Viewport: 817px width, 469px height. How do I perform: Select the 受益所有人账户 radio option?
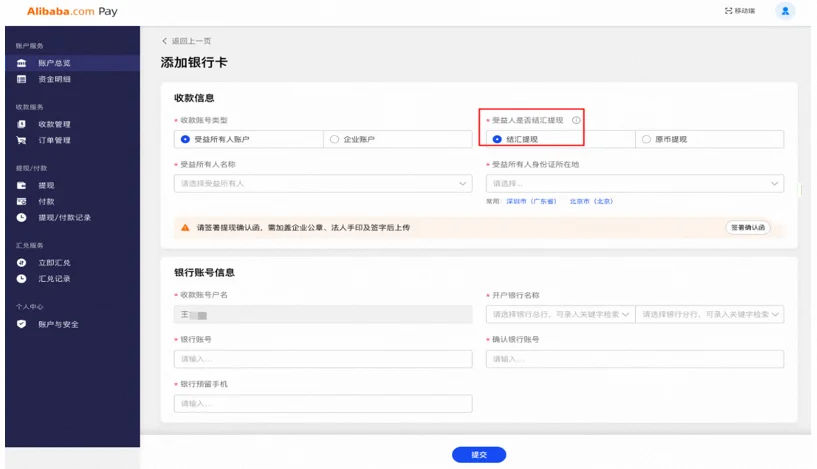coord(185,140)
